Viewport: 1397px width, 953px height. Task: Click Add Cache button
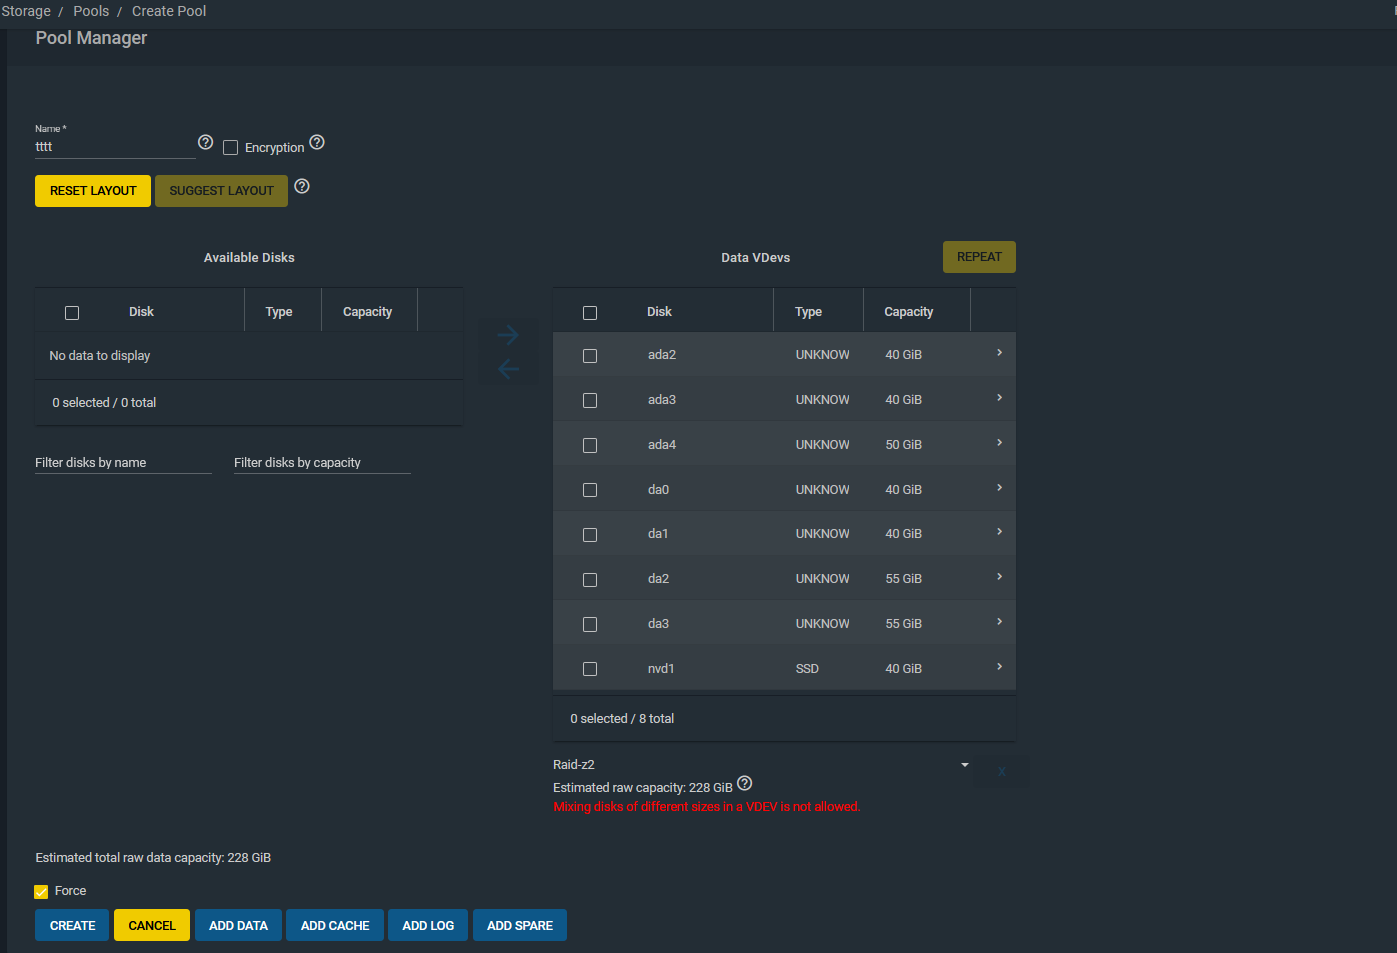pyautogui.click(x=335, y=925)
